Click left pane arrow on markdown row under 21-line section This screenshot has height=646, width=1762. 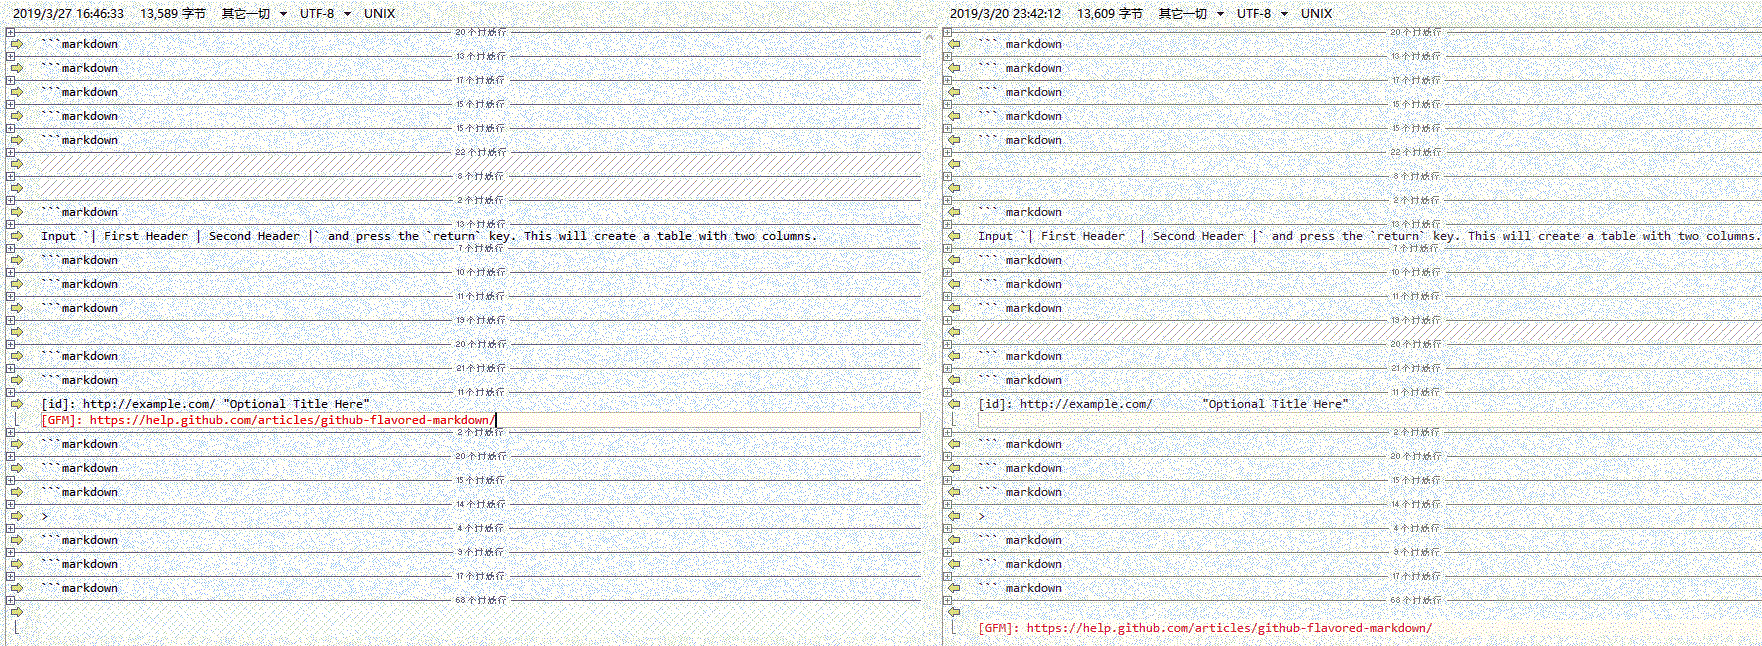pos(17,380)
